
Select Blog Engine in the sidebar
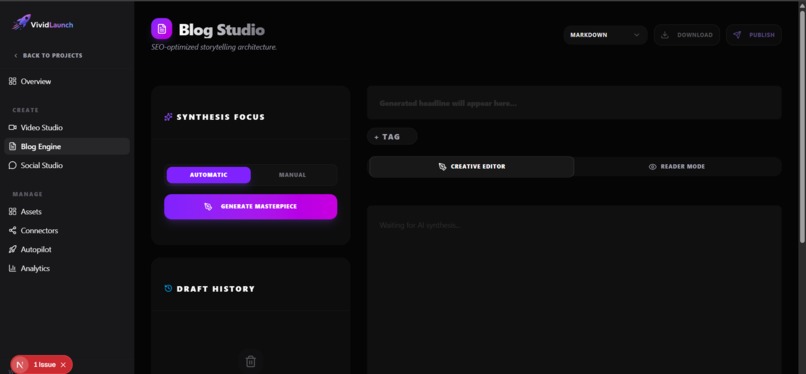[67, 146]
